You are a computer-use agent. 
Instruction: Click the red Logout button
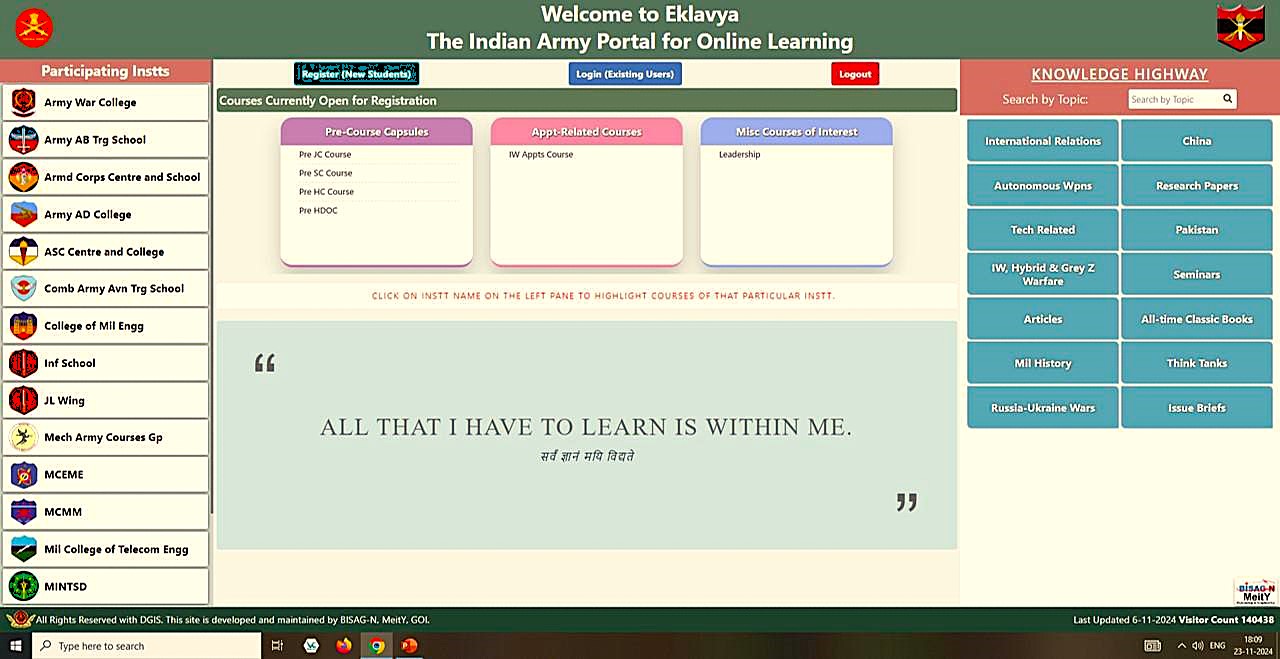pos(855,74)
